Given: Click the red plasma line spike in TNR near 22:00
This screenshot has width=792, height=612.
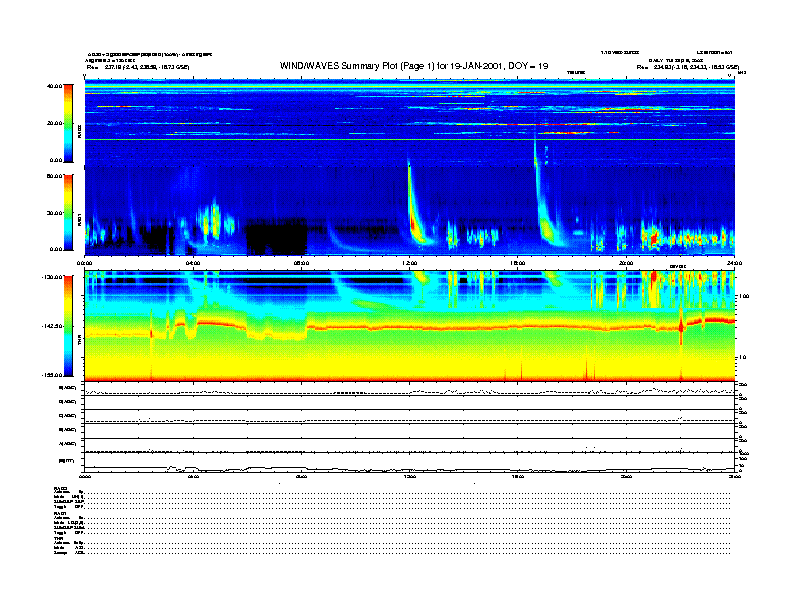Looking at the screenshot, I should click(681, 326).
